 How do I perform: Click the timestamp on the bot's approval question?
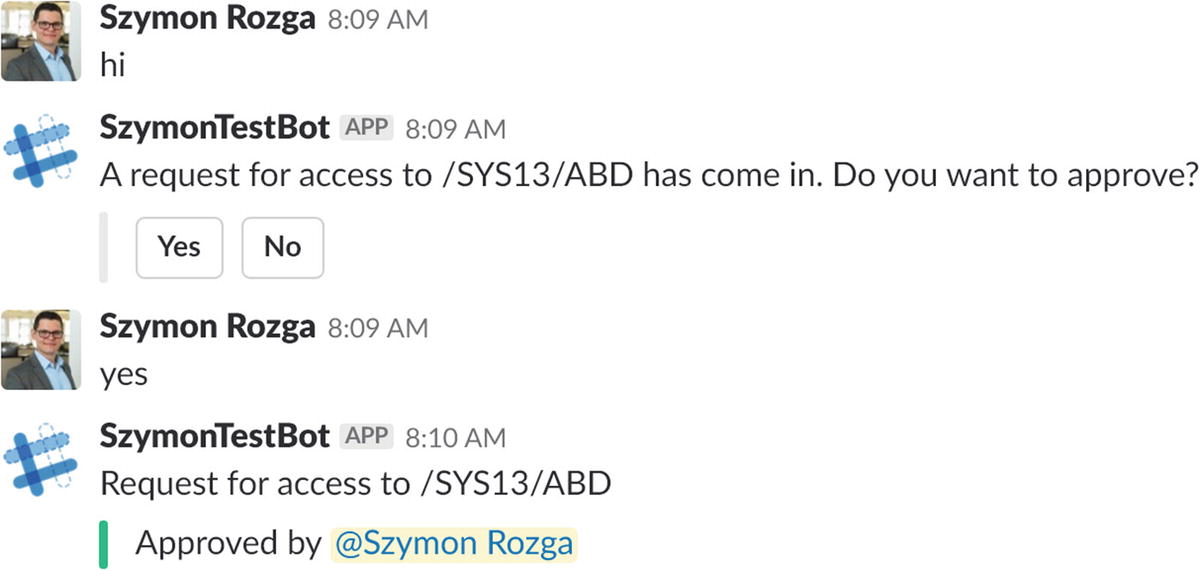[456, 130]
